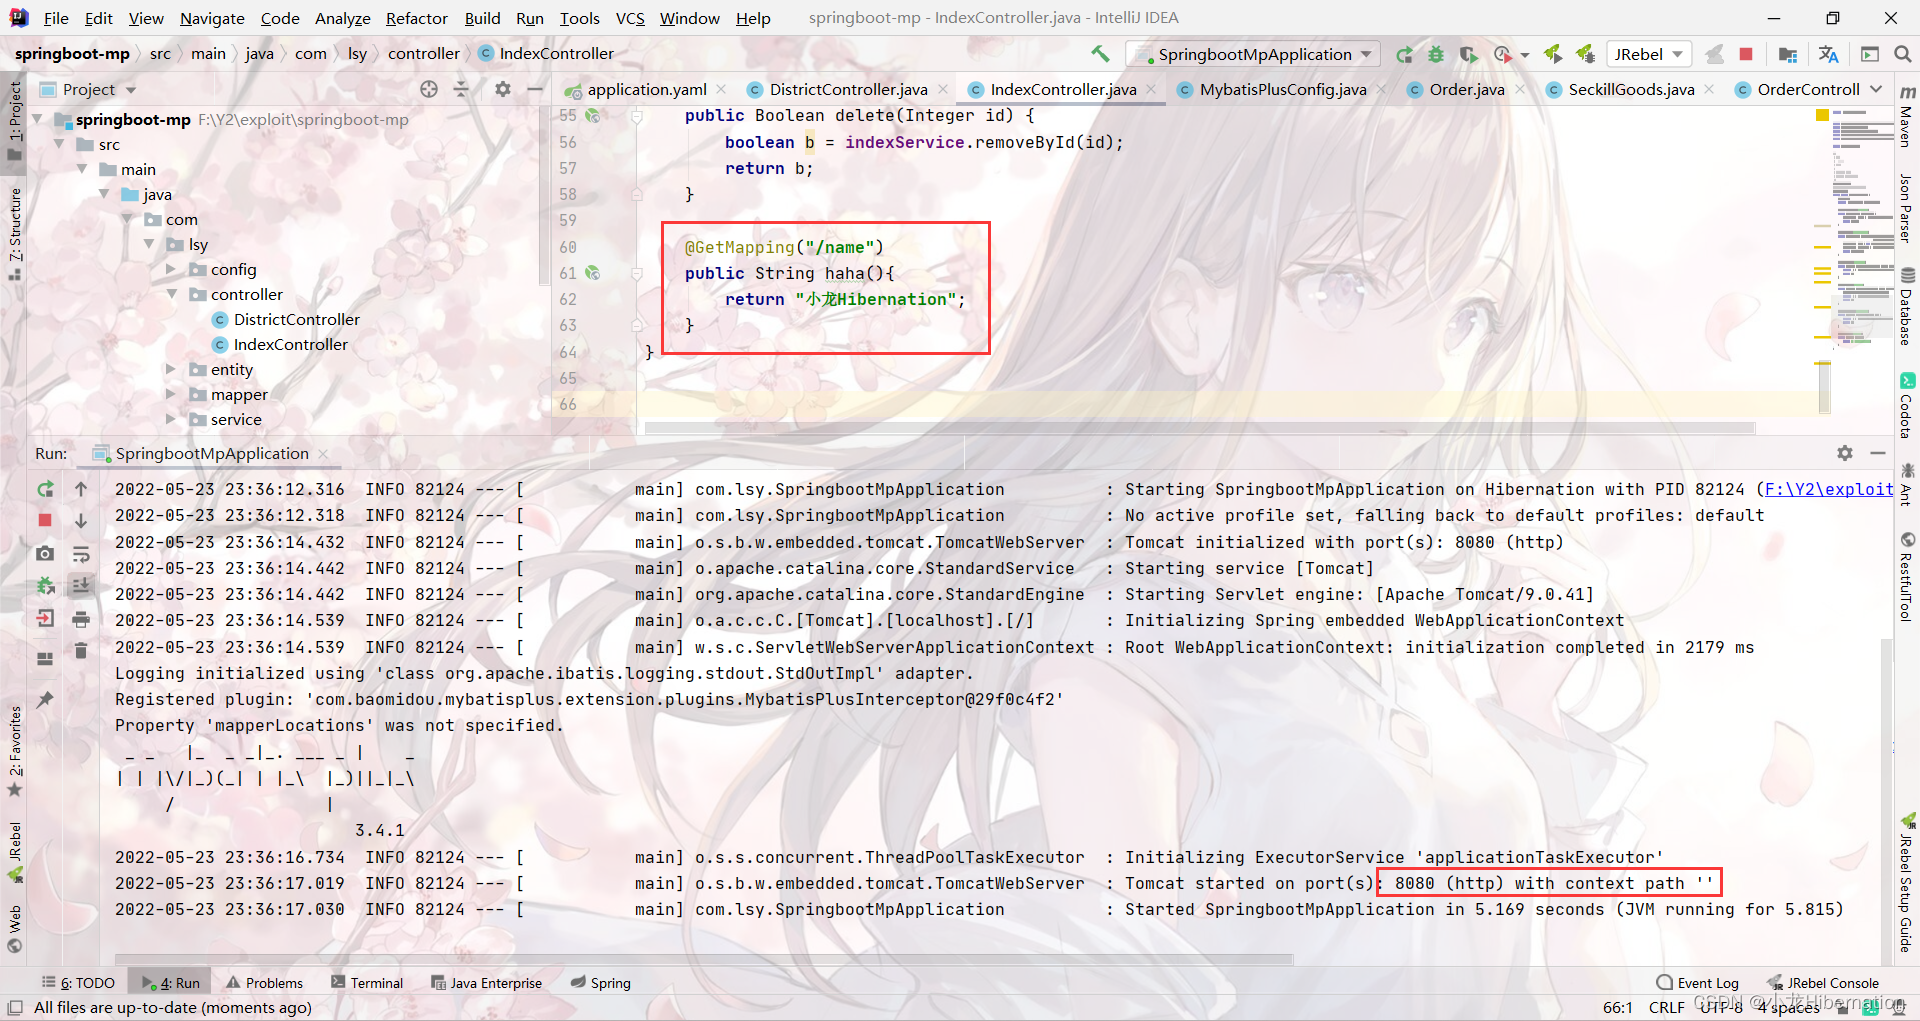
Task: Click line separator CRLF in status bar
Action: (1666, 1007)
